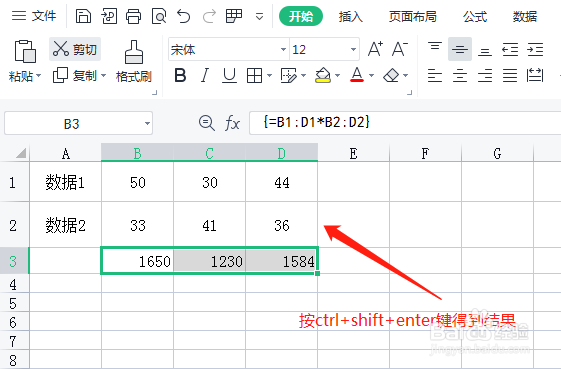561x369 pixels.
Task: Click the 格式刷 format painter
Action: 134,62
